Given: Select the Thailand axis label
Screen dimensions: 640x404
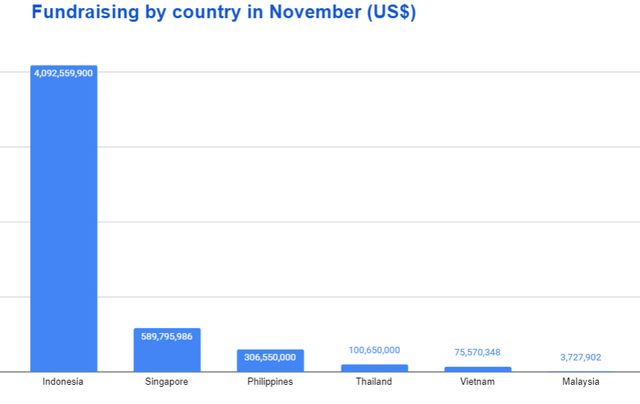Looking at the screenshot, I should 374,382.
